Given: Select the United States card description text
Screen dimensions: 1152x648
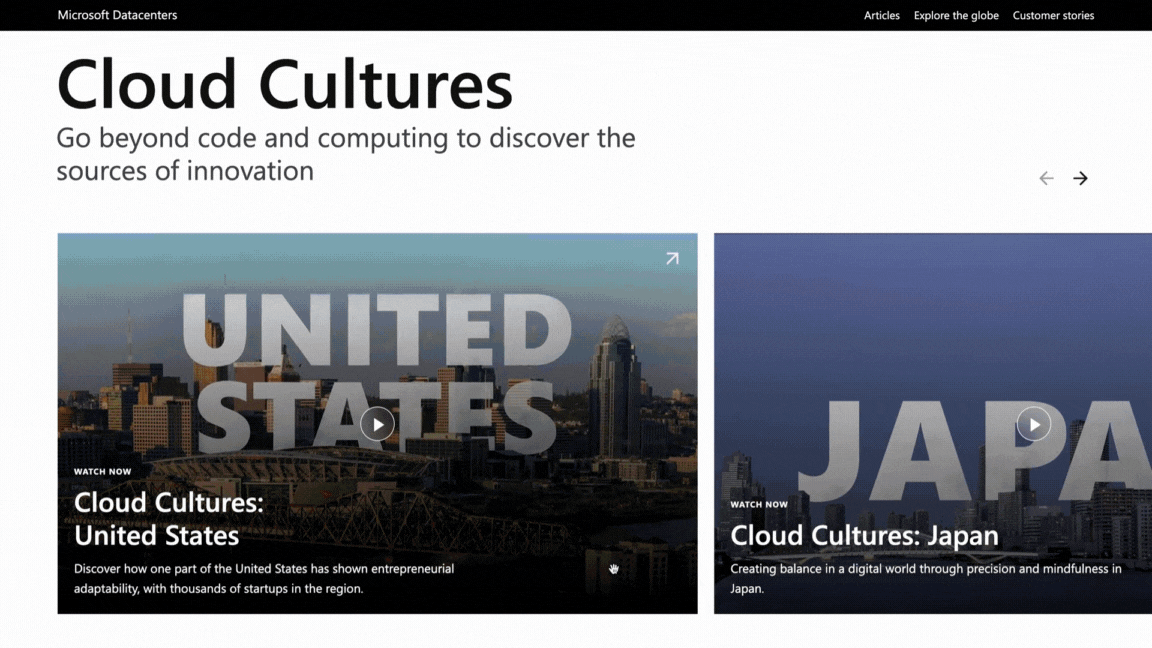Looking at the screenshot, I should click(264, 578).
